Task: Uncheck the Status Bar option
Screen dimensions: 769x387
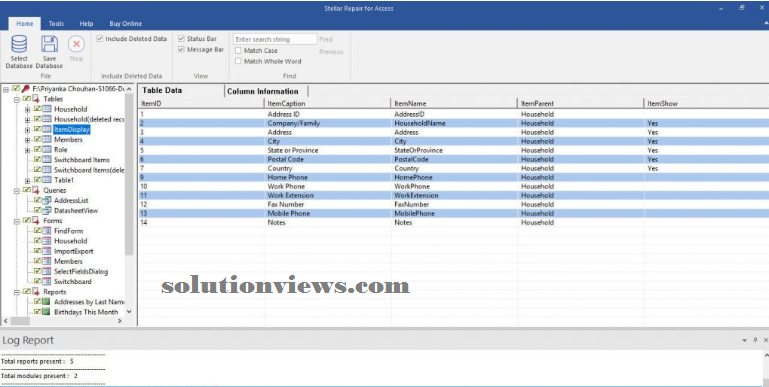Action: coord(181,39)
